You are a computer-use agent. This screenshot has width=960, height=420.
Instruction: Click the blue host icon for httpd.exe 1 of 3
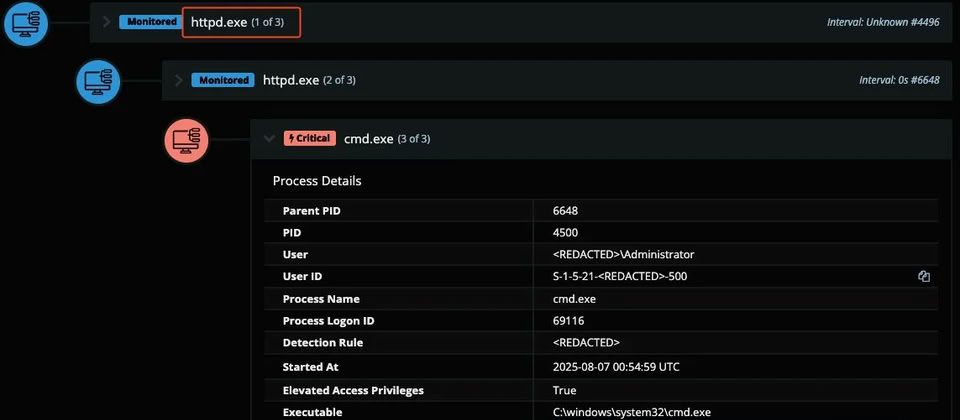(x=25, y=23)
